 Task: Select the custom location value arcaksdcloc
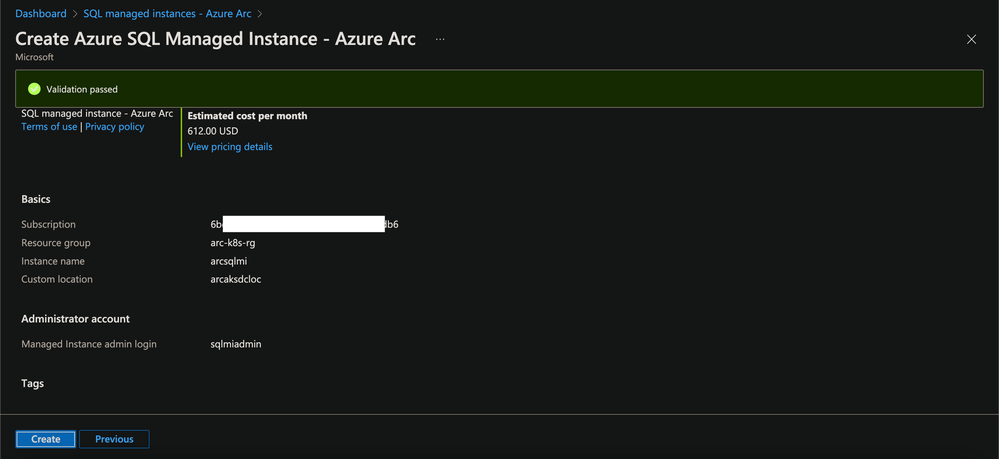[236, 279]
